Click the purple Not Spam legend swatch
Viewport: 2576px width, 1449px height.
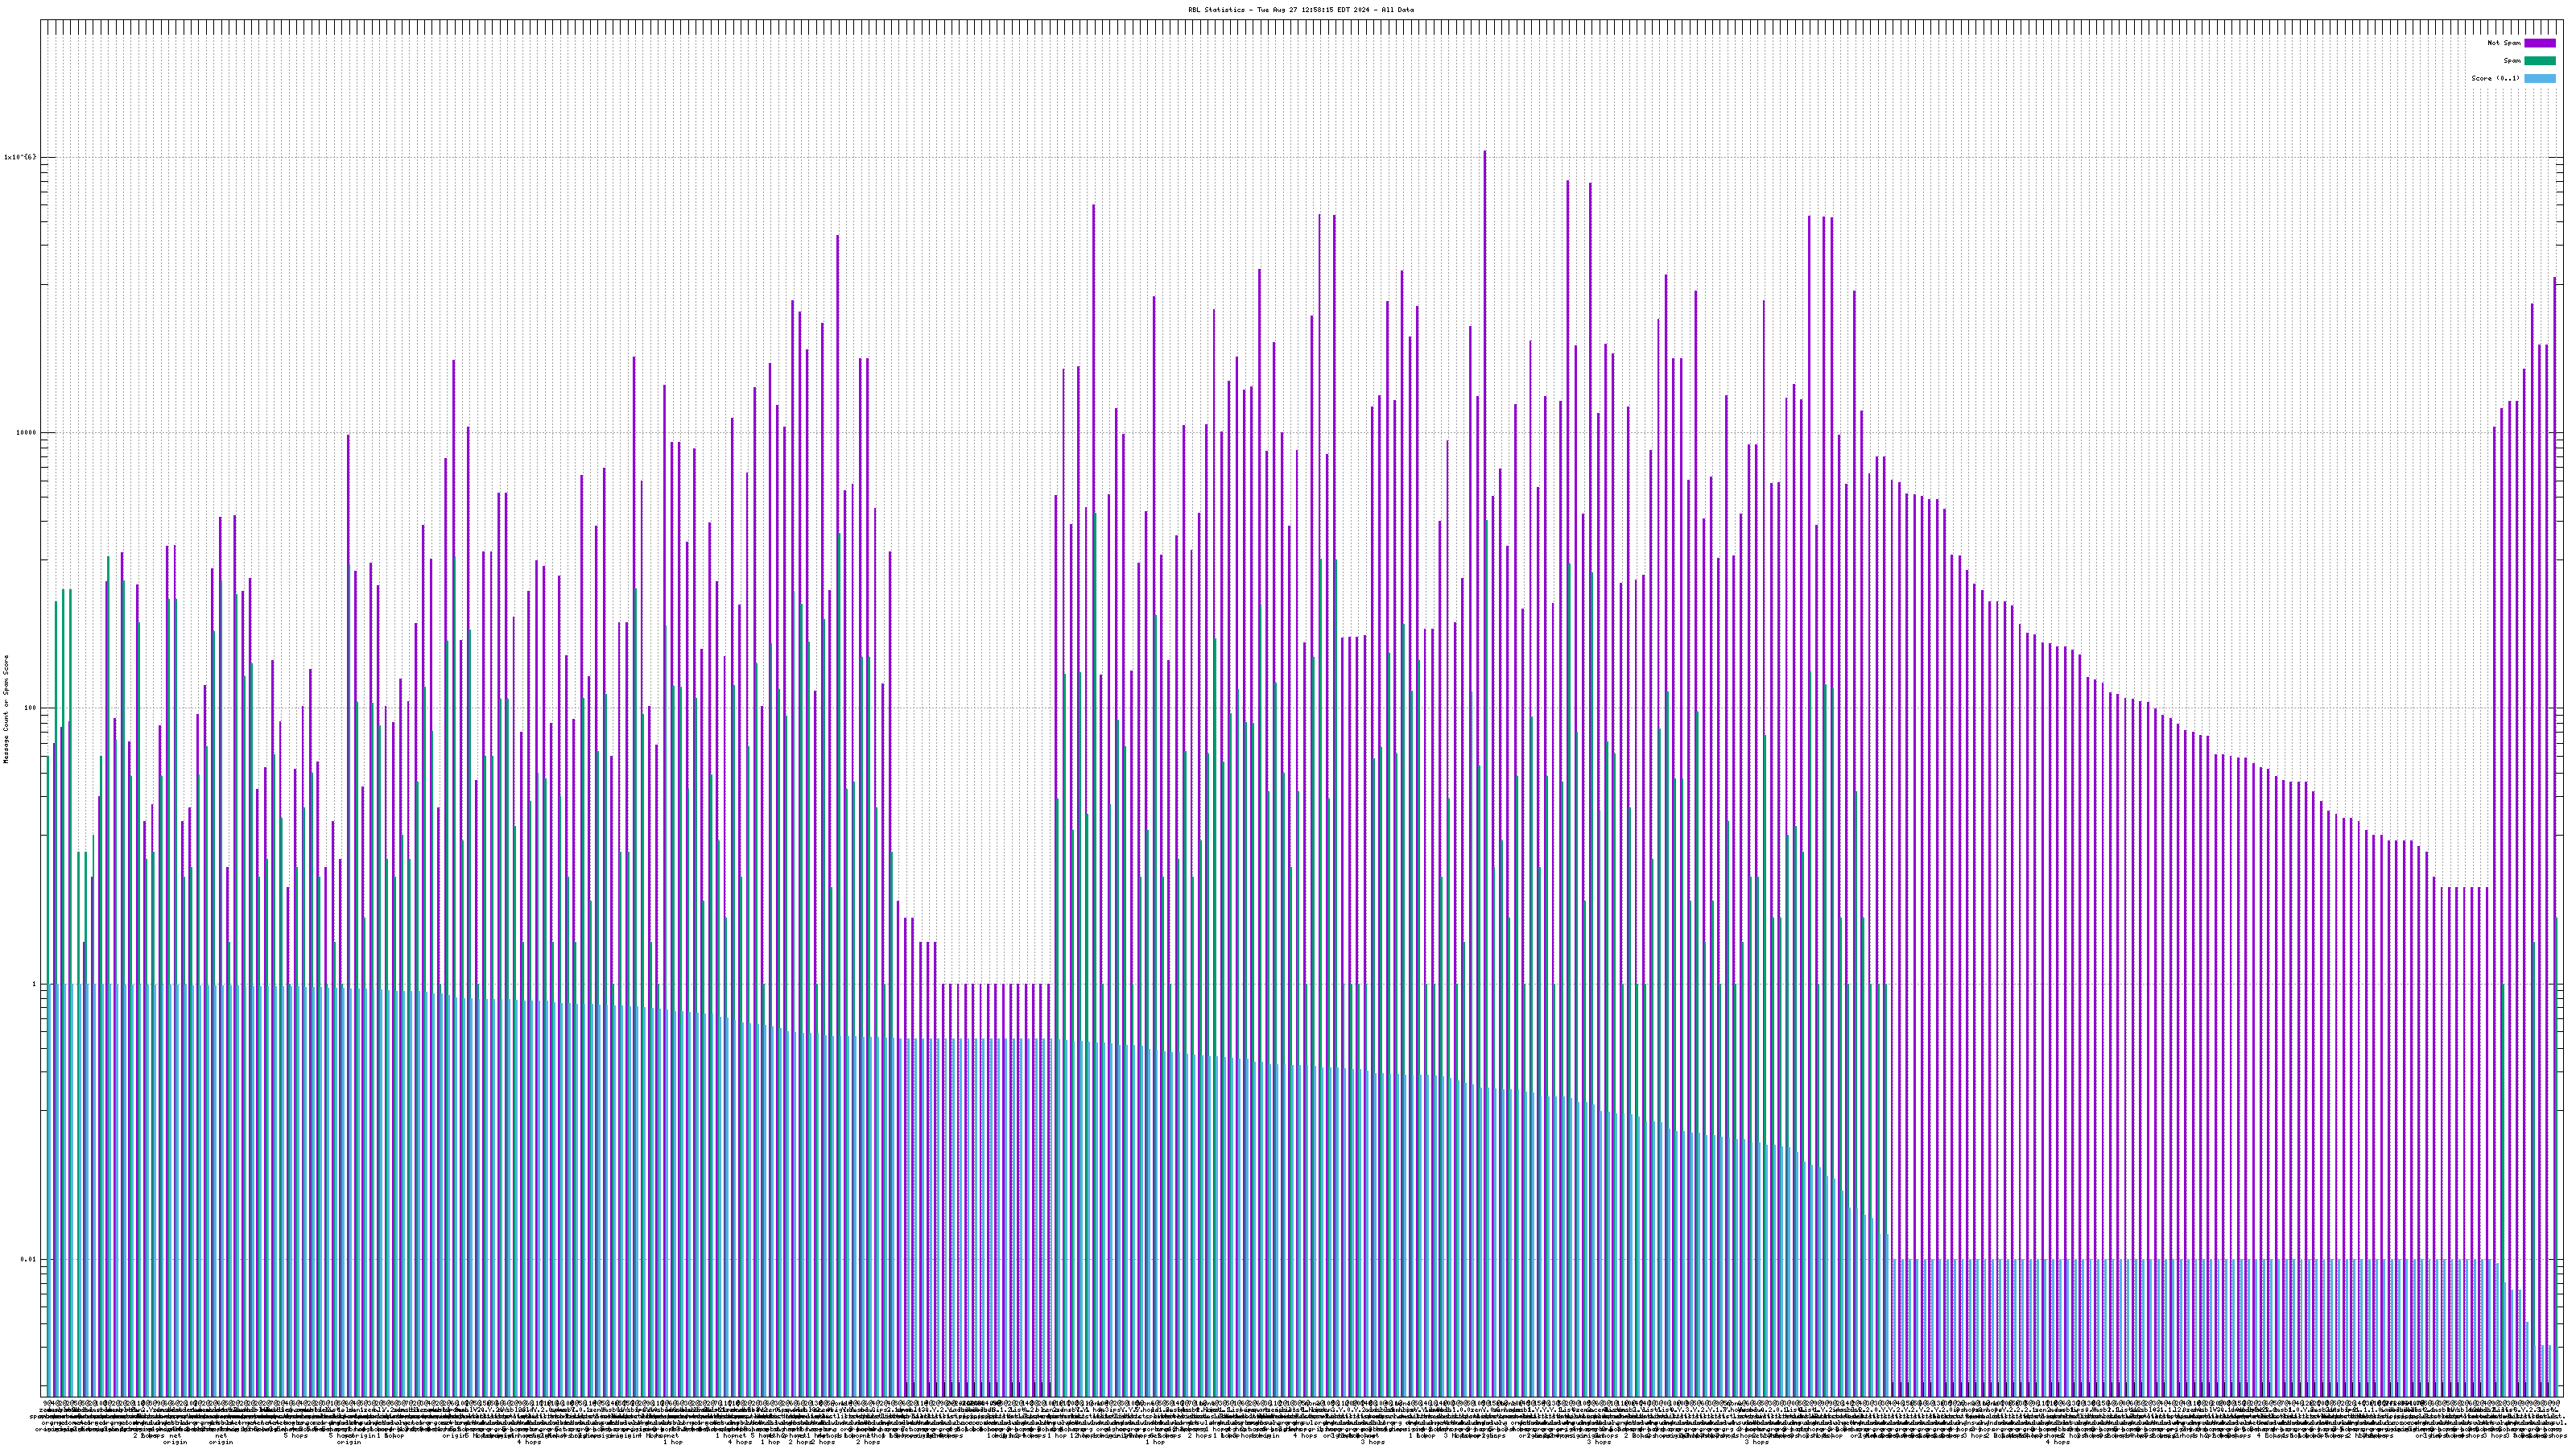click(x=2539, y=43)
